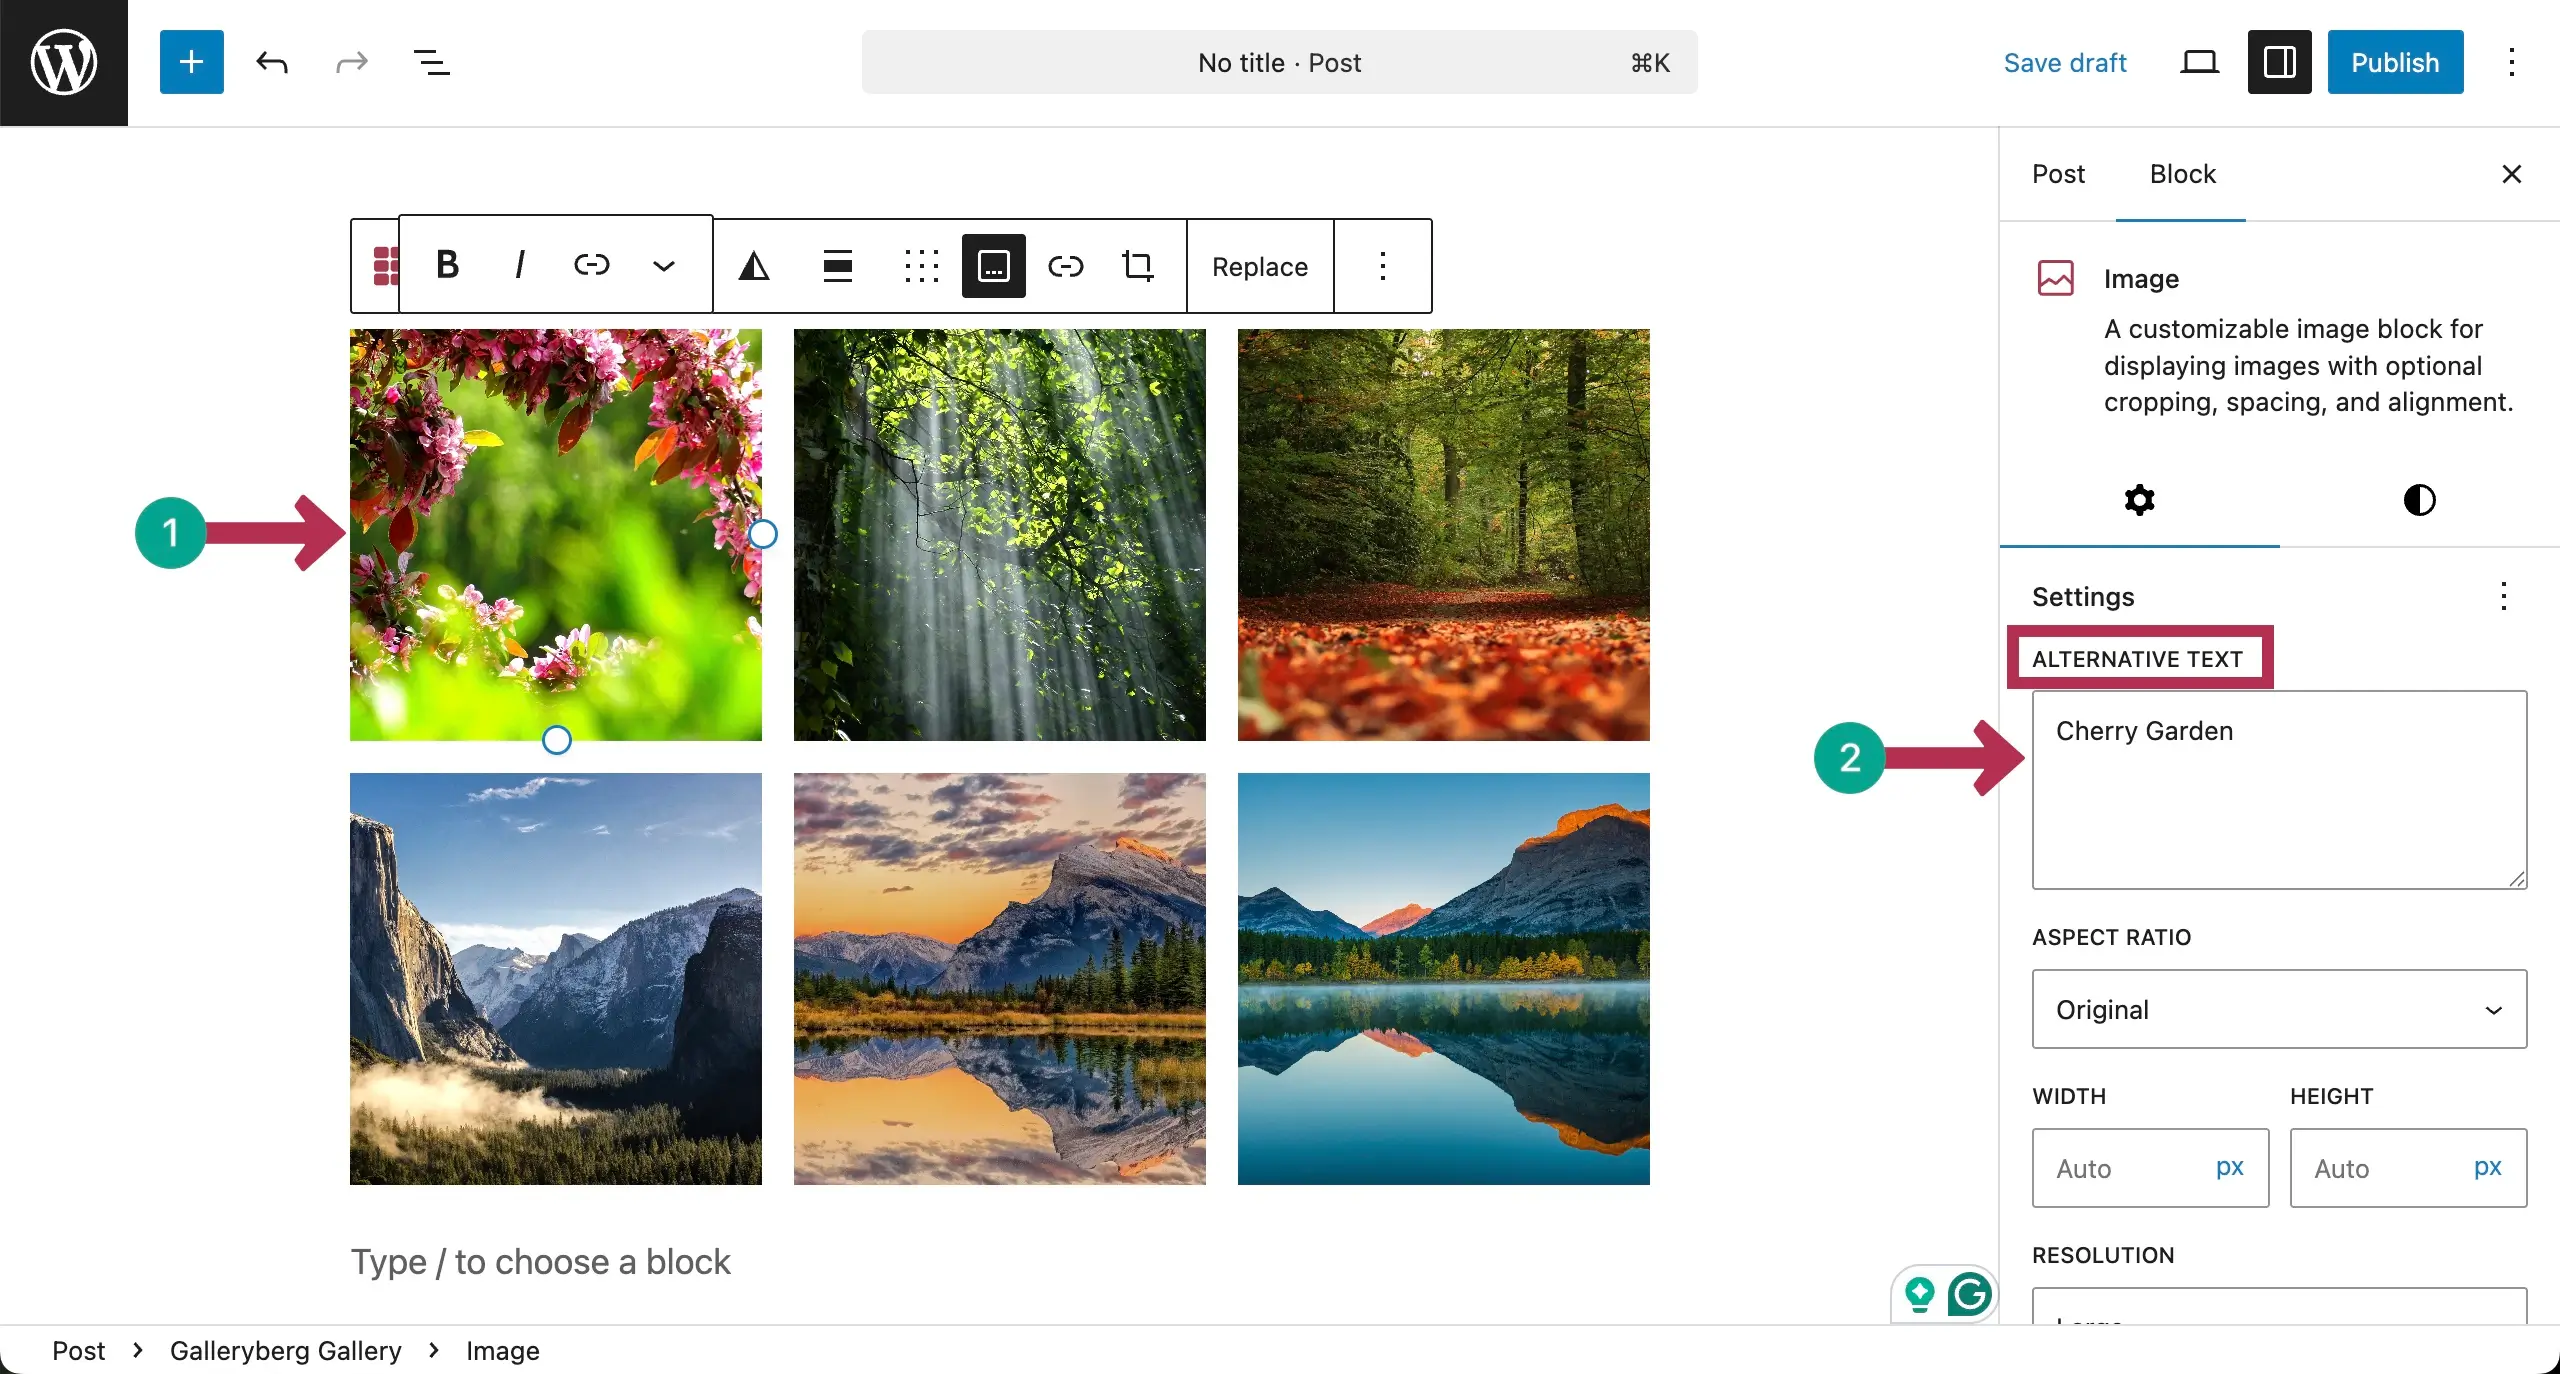Toggle the document overview panel

pyautogui.click(x=430, y=61)
